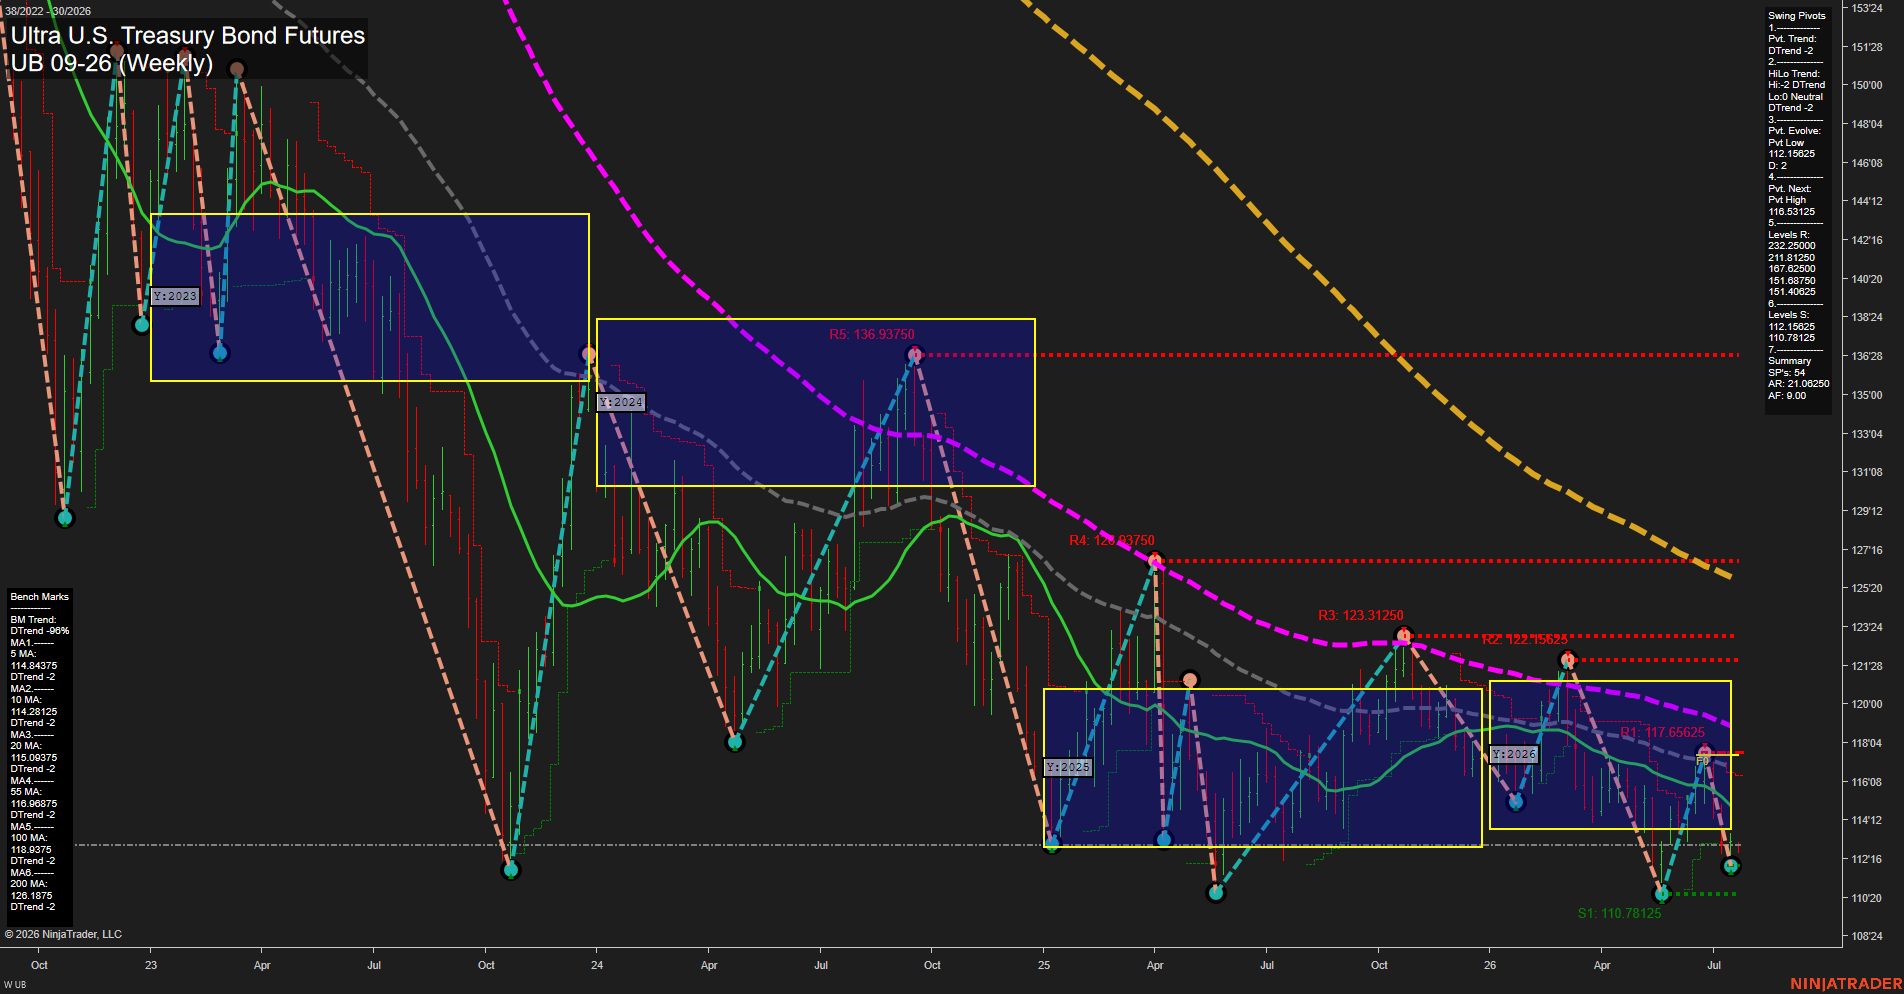
Task: Click the © 2026 NinjaTrader, LLC copyright text
Action: pos(63,935)
